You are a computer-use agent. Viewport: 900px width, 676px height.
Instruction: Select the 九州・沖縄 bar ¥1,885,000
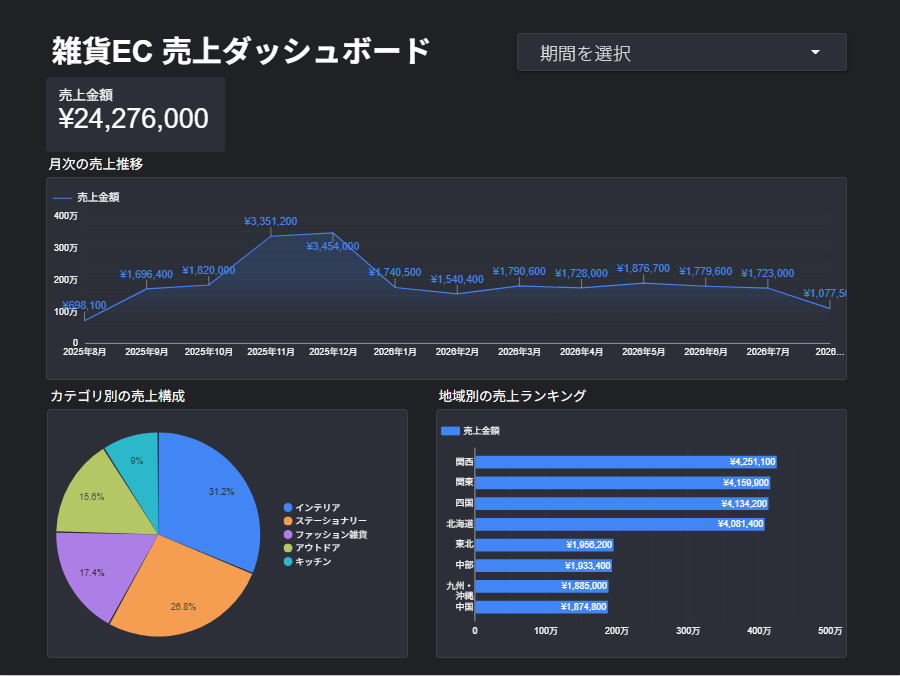[x=542, y=586]
